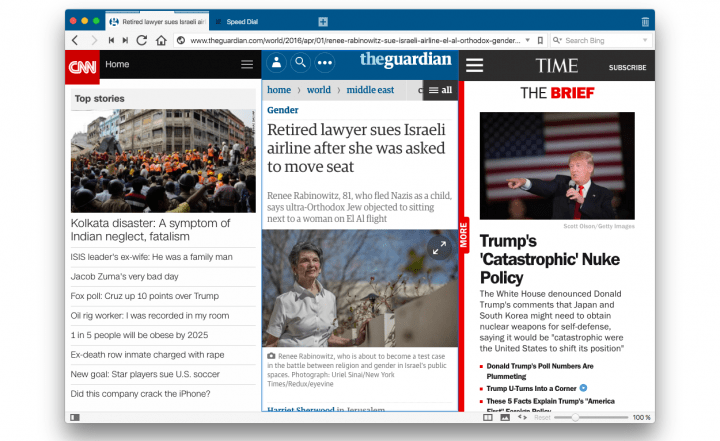Toggle image loading in status bar
The height and width of the screenshot is (441, 720).
[x=505, y=418]
